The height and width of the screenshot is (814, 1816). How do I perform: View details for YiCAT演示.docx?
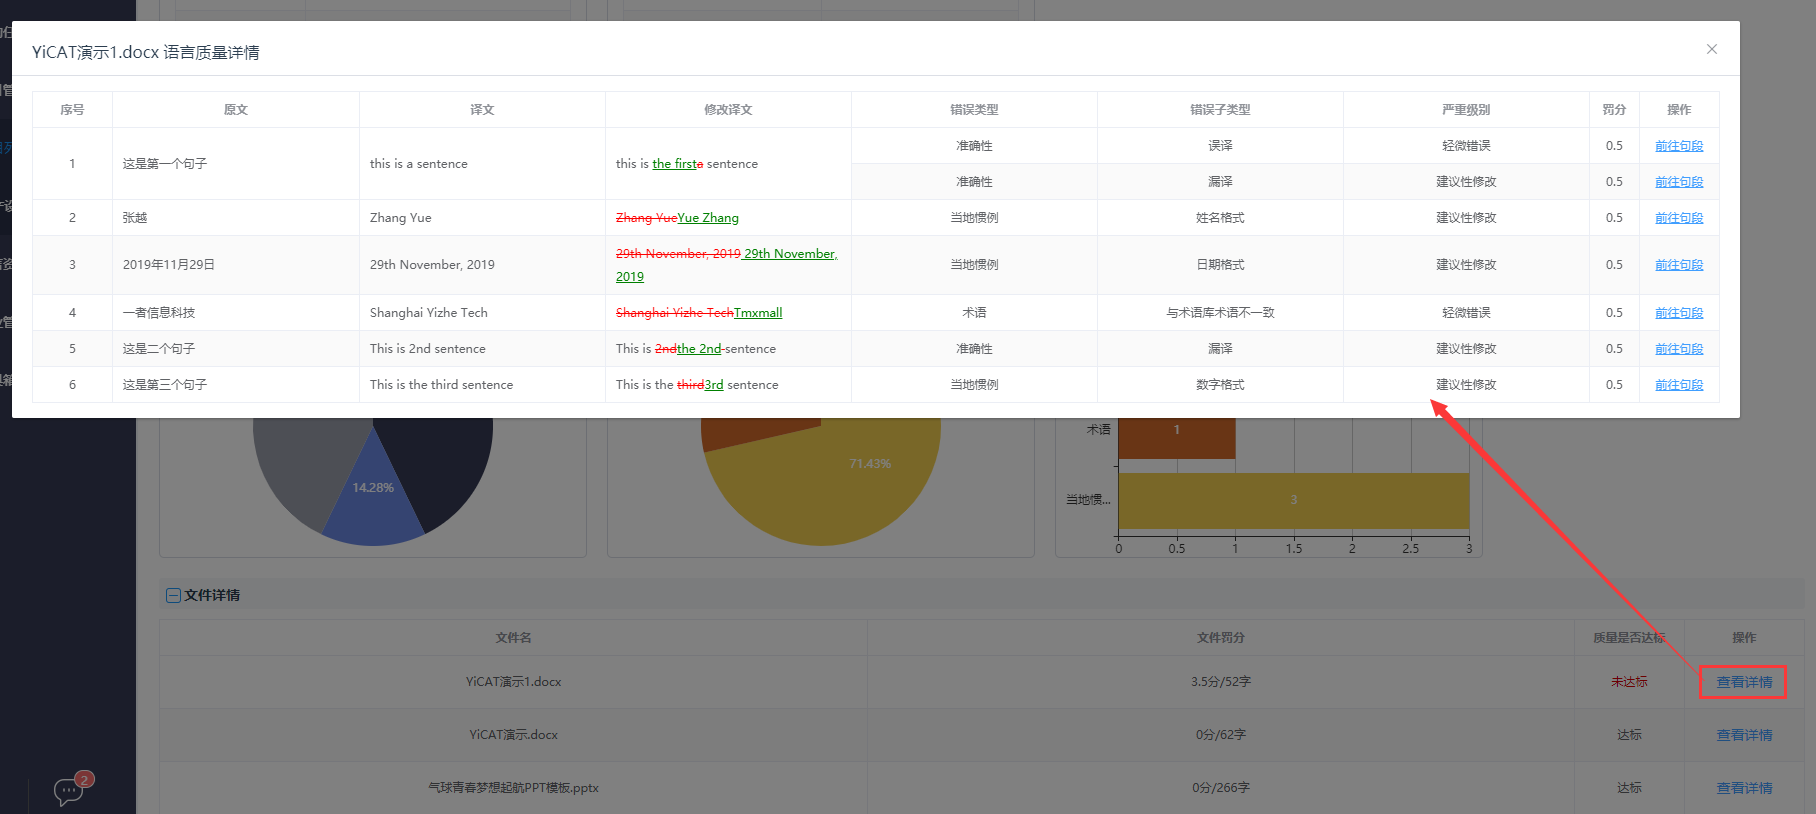(x=1743, y=735)
